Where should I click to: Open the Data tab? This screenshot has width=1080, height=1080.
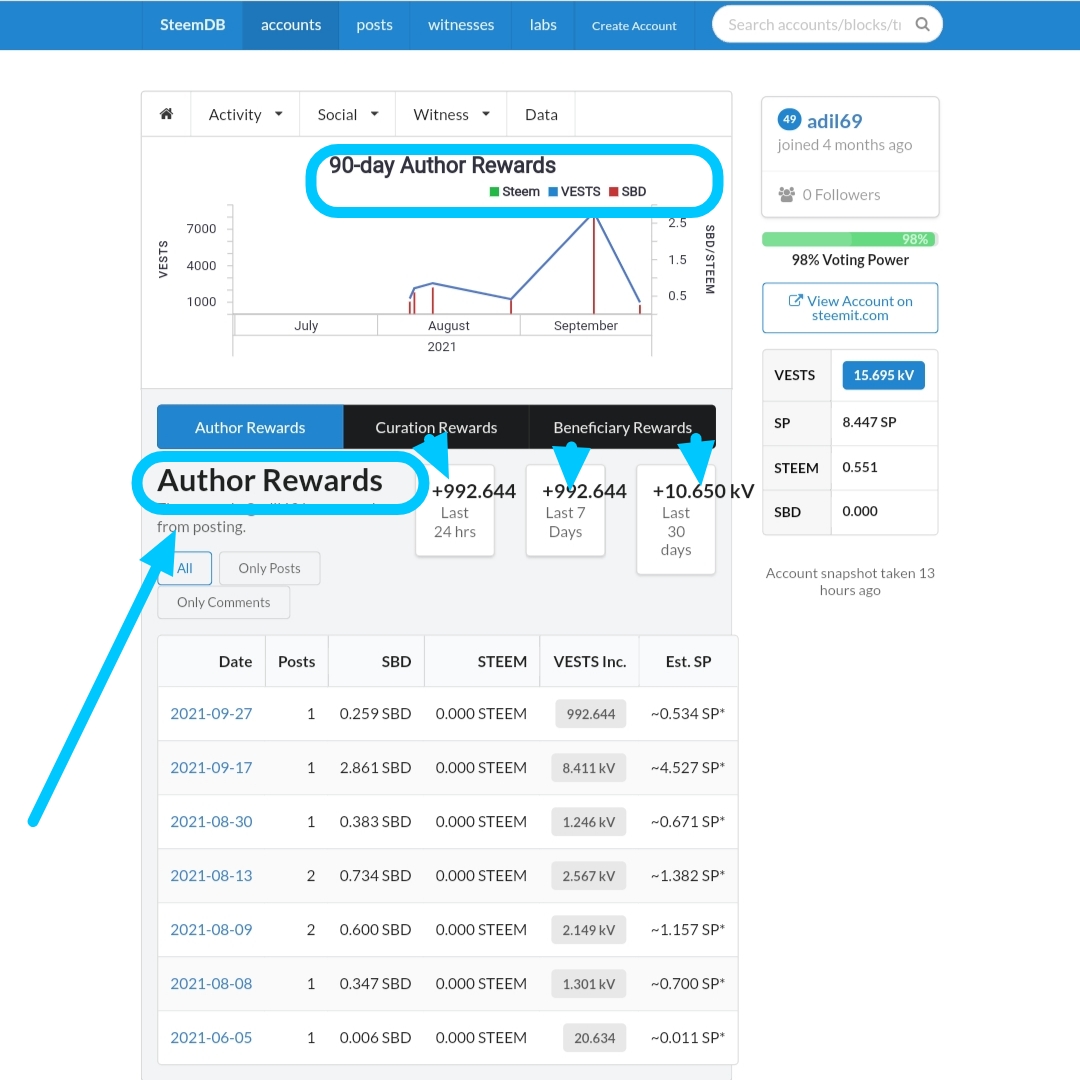pos(541,114)
